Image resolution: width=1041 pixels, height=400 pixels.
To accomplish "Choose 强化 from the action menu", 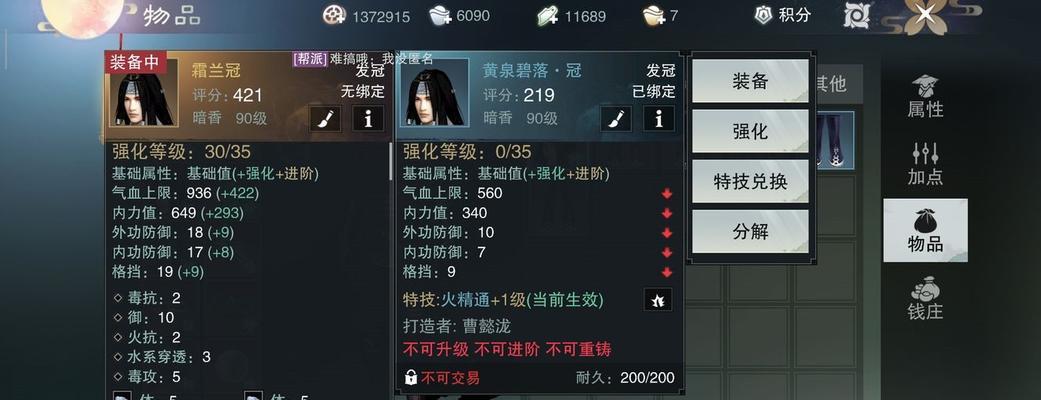I will pos(750,132).
